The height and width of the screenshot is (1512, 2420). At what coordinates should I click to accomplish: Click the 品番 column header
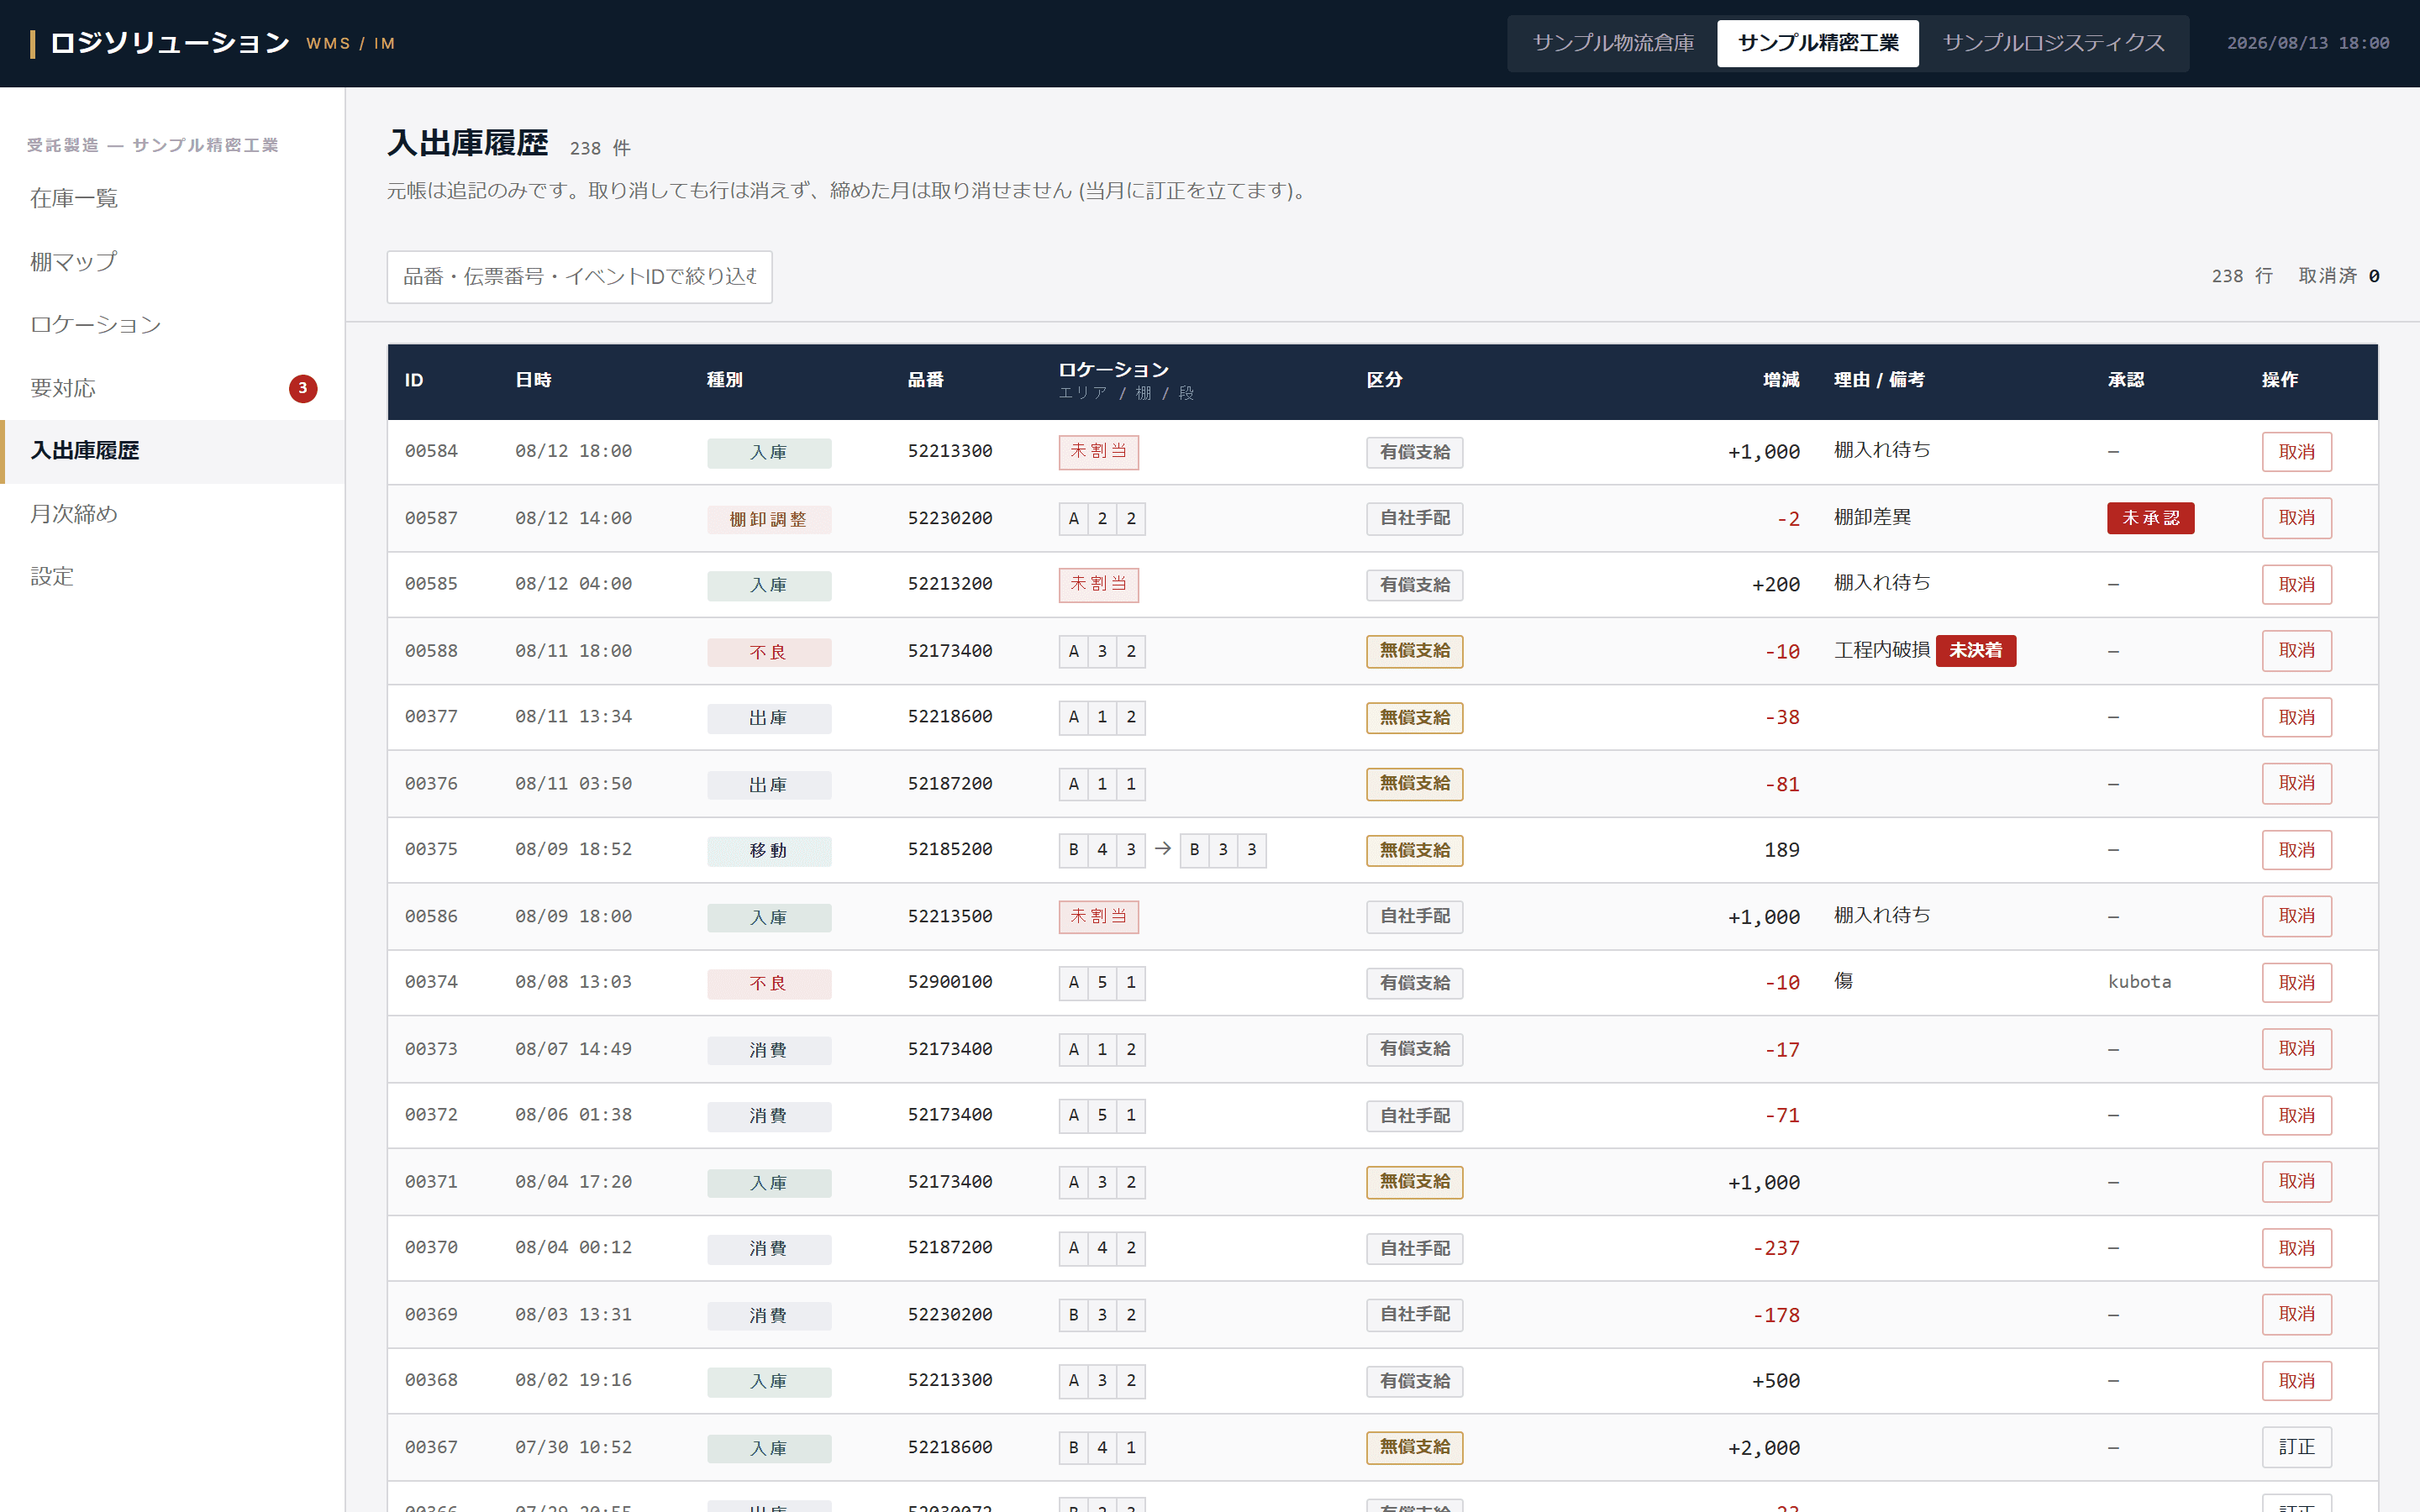[x=925, y=380]
